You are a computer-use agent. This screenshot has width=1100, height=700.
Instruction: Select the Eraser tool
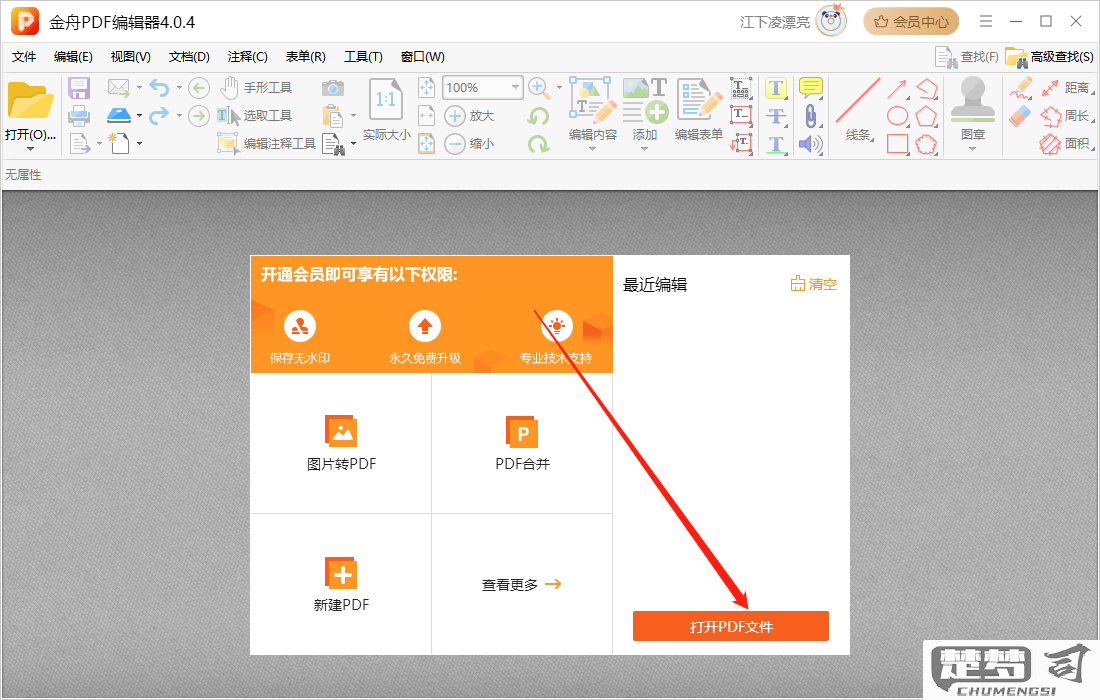1021,116
